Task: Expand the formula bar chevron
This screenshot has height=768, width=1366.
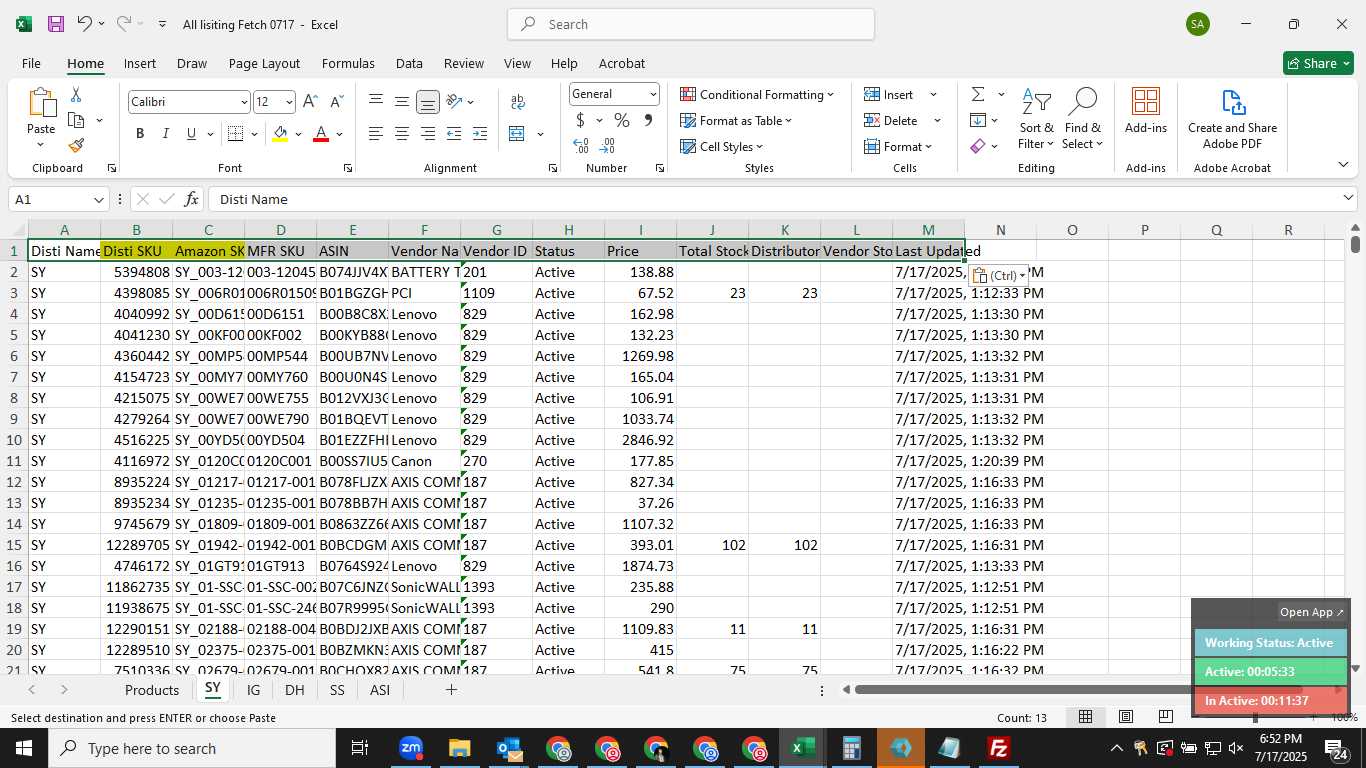Action: click(1348, 198)
